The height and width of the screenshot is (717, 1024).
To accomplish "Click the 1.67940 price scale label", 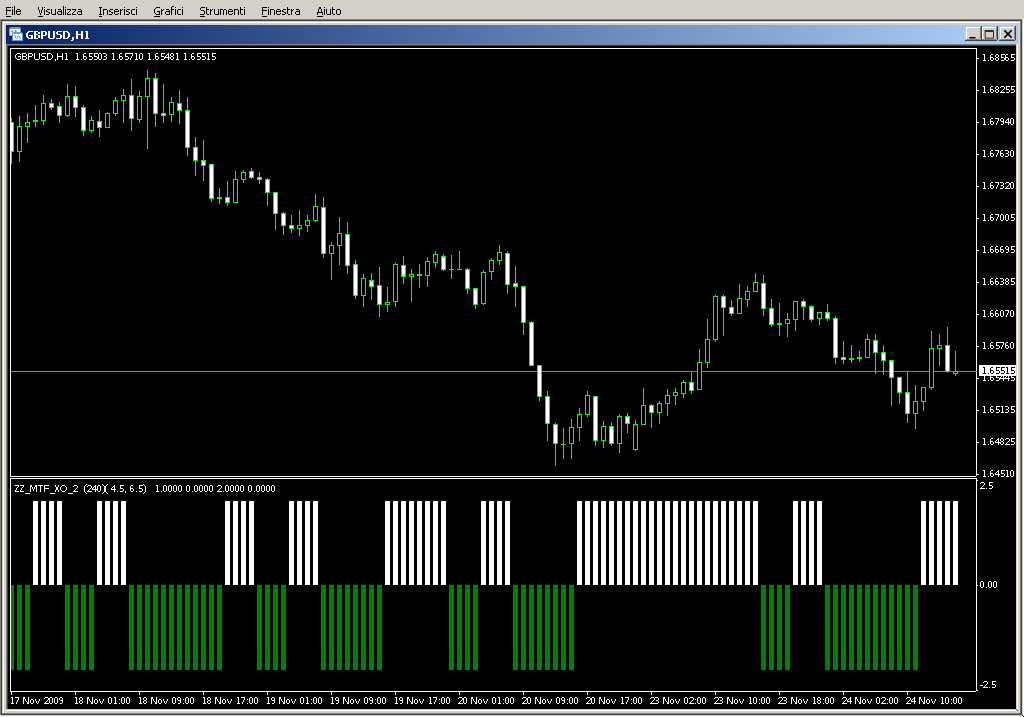I will 999,121.
